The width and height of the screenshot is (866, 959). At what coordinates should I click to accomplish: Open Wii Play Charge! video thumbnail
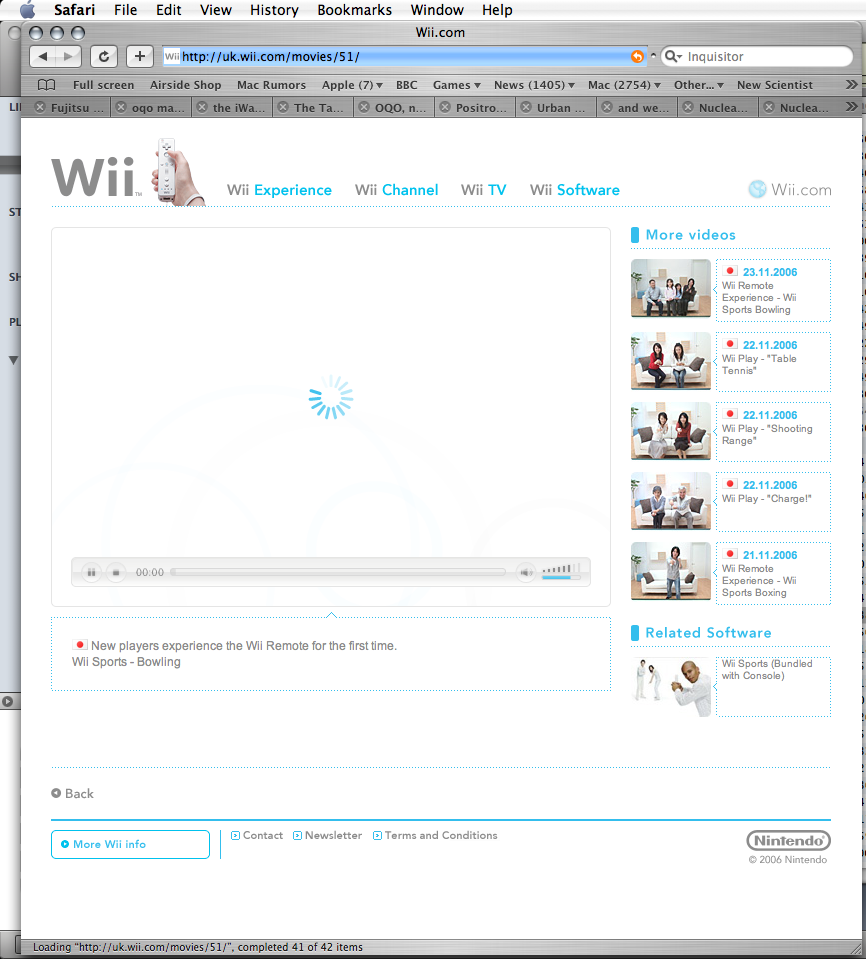671,501
